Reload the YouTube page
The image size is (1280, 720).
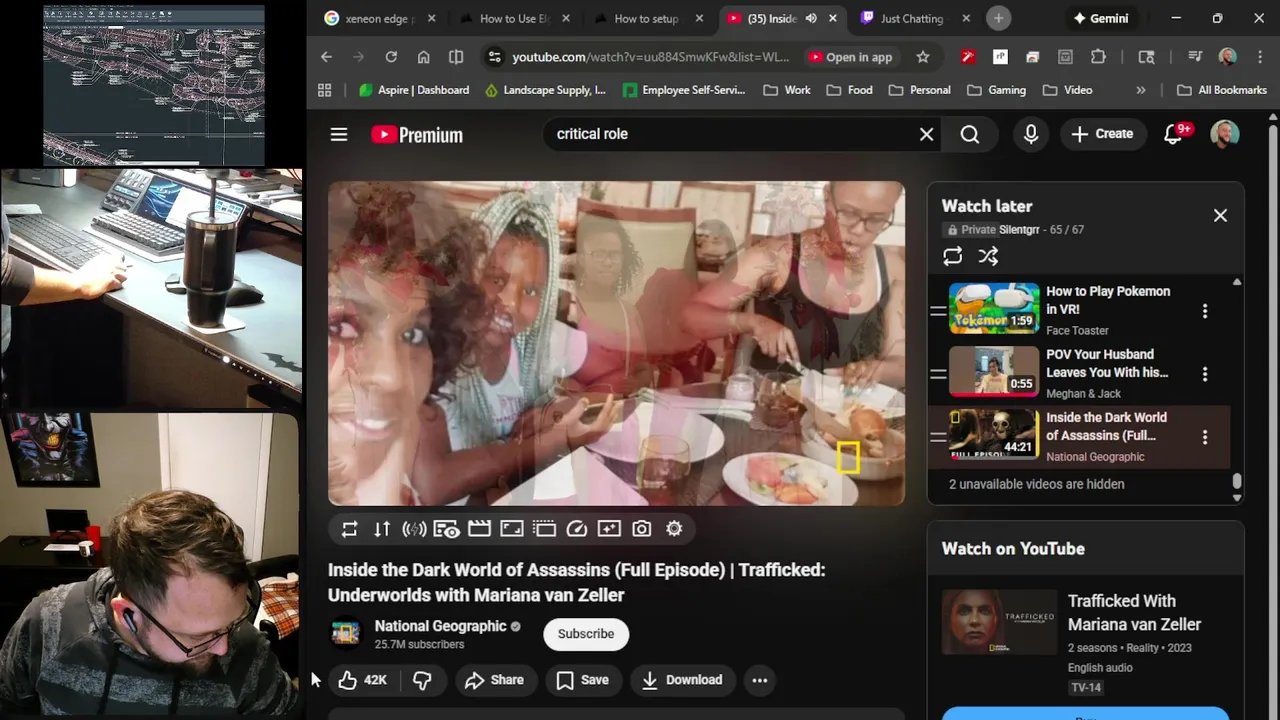(x=391, y=57)
